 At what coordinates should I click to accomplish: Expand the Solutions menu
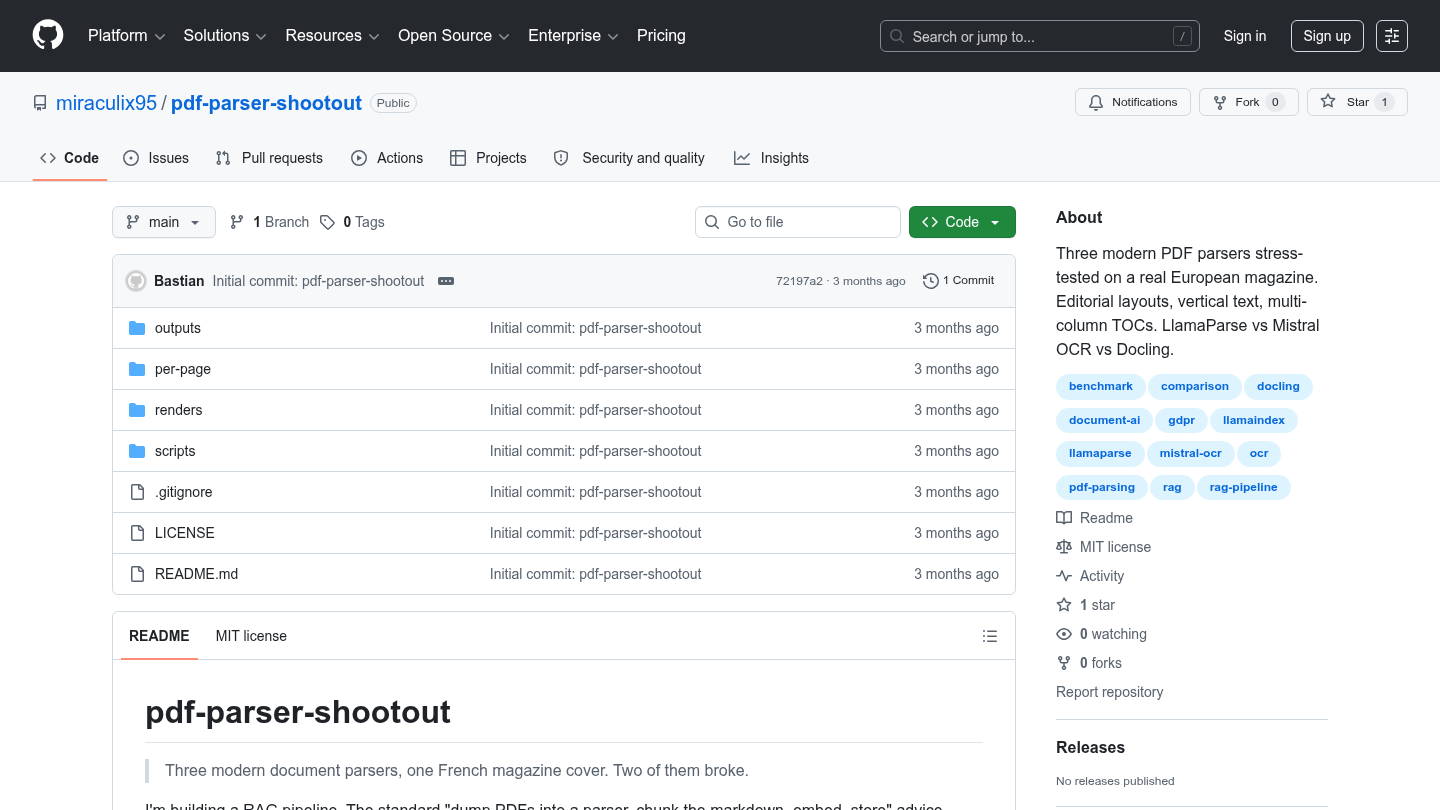click(225, 35)
